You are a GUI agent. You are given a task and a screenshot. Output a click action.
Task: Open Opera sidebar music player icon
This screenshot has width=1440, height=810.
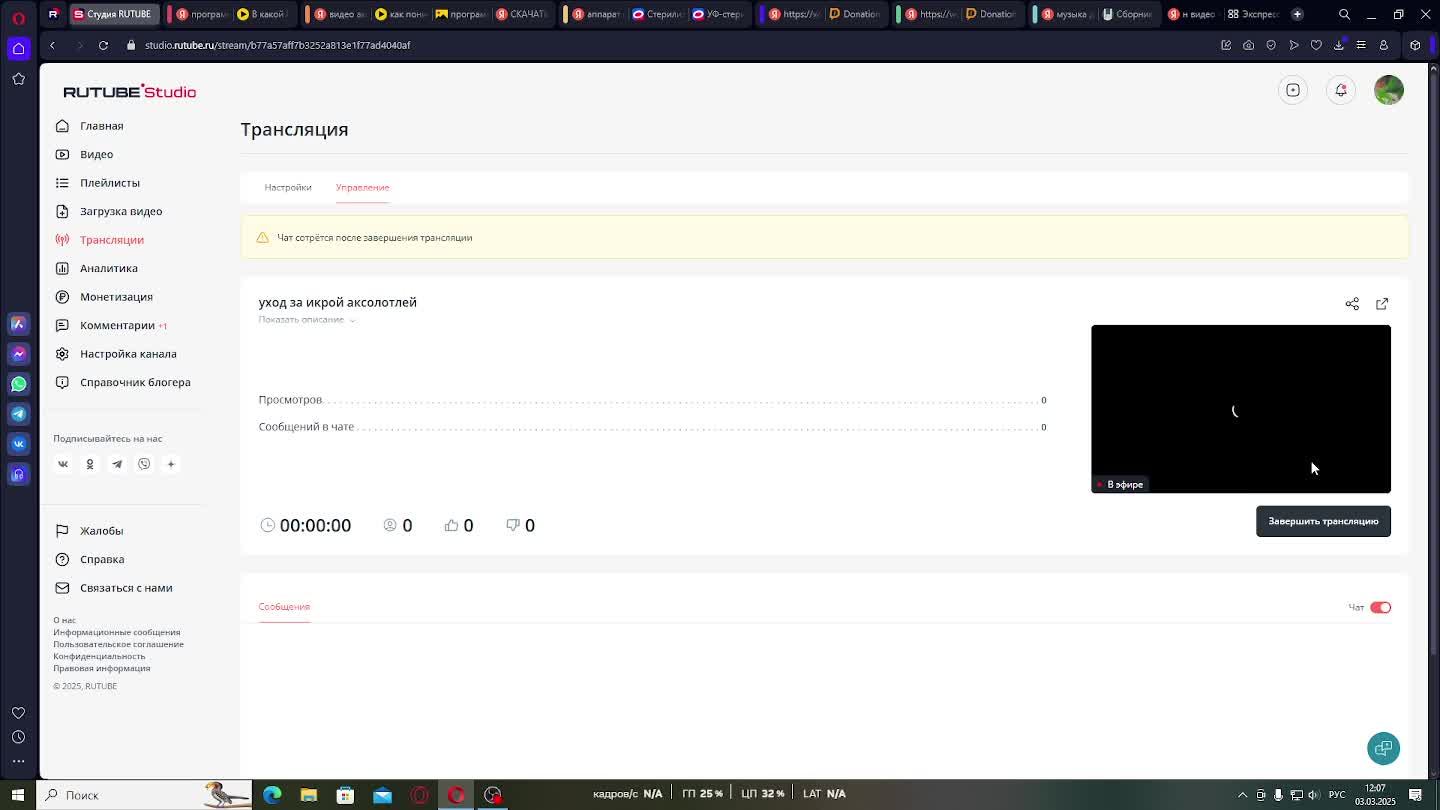[x=18, y=474]
